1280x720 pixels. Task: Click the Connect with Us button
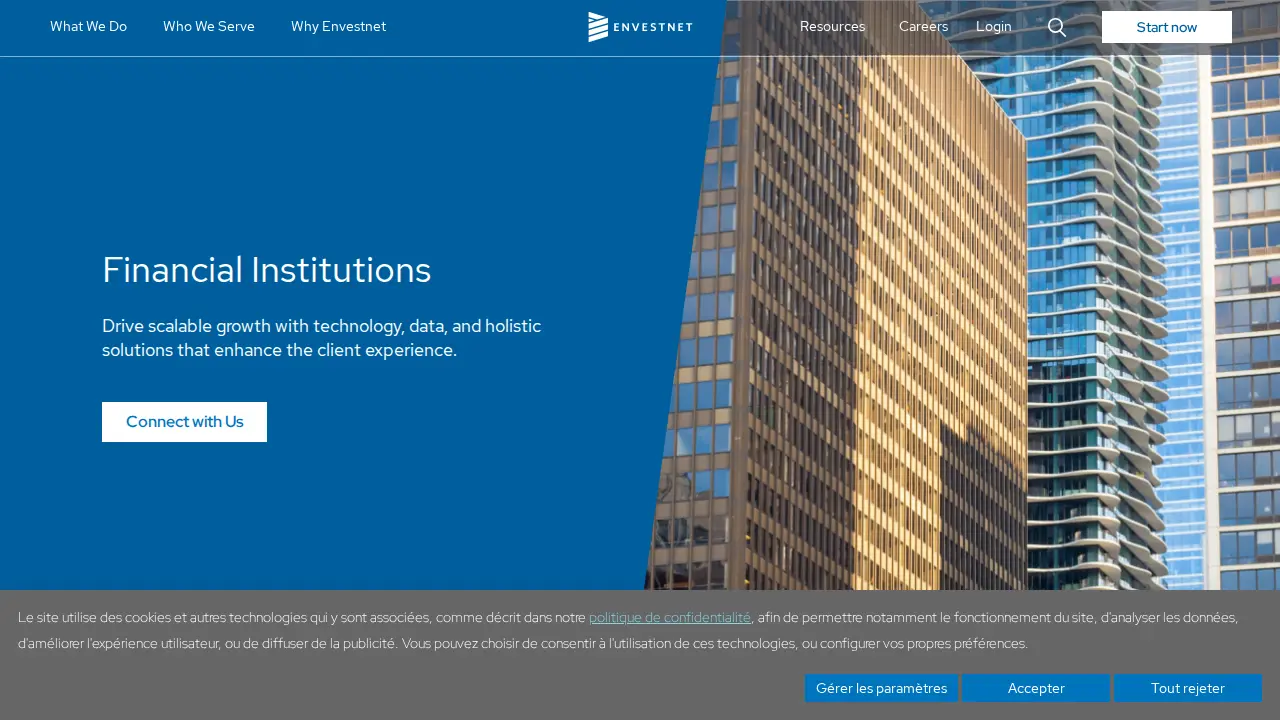pos(184,422)
